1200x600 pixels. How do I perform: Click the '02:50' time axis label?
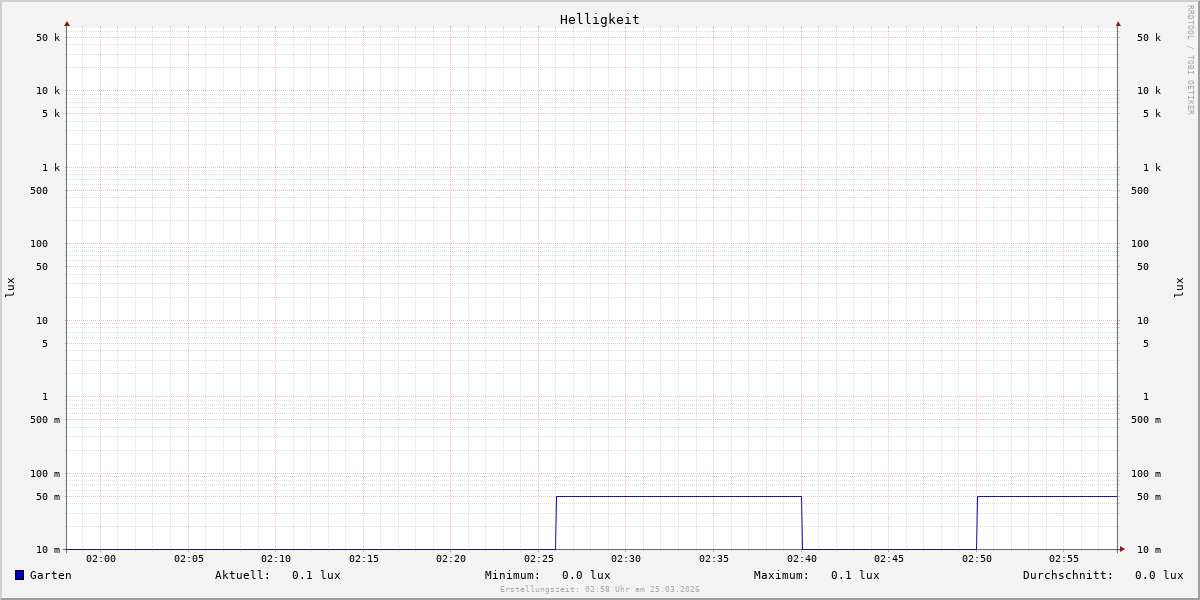tap(977, 559)
